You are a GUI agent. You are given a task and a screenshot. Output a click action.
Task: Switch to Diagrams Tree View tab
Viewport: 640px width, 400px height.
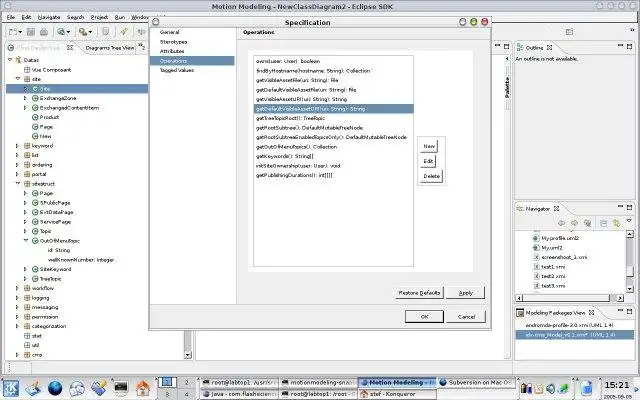coord(109,48)
